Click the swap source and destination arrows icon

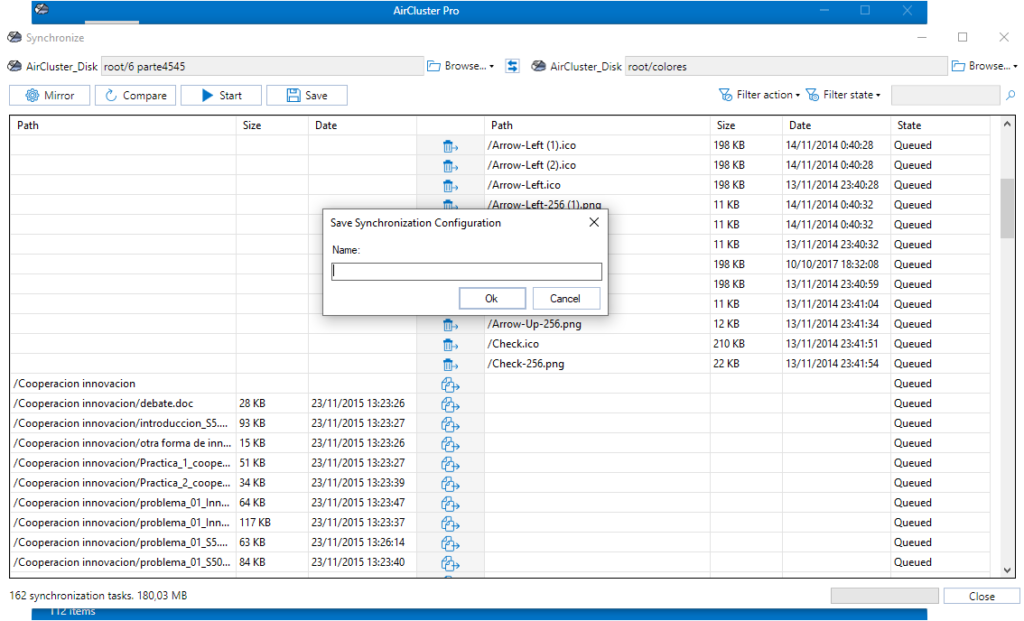[x=513, y=66]
